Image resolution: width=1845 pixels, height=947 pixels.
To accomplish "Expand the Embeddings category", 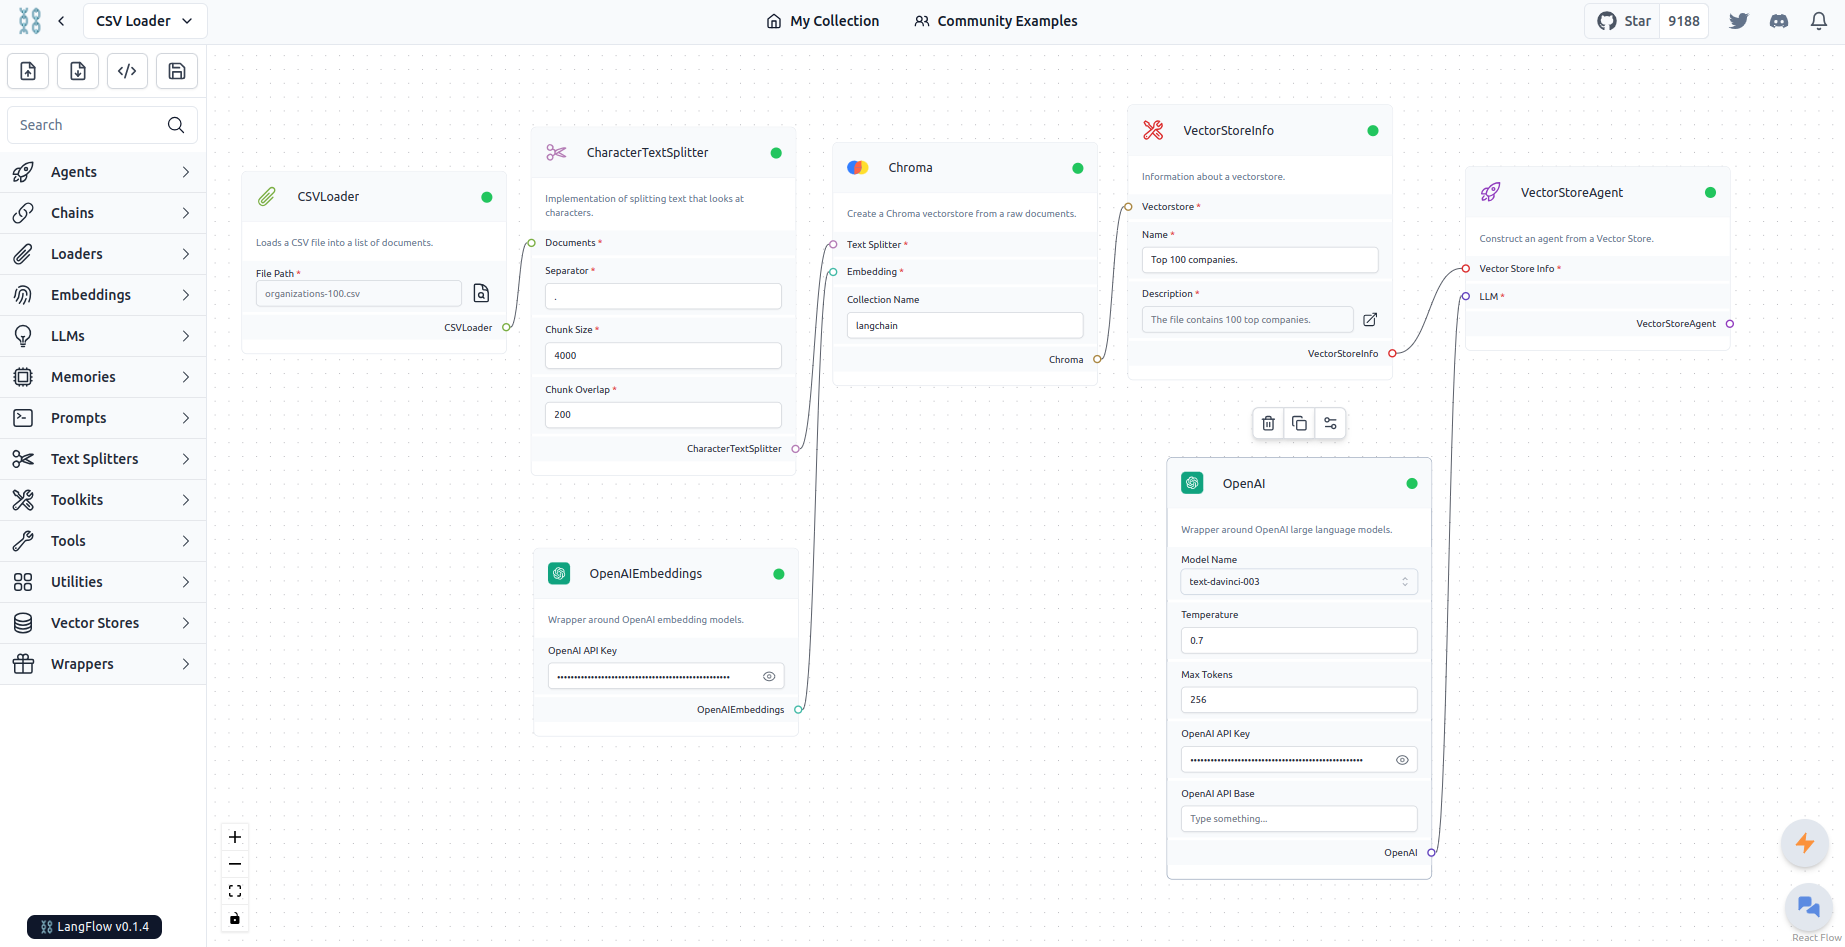I will click(x=103, y=295).
